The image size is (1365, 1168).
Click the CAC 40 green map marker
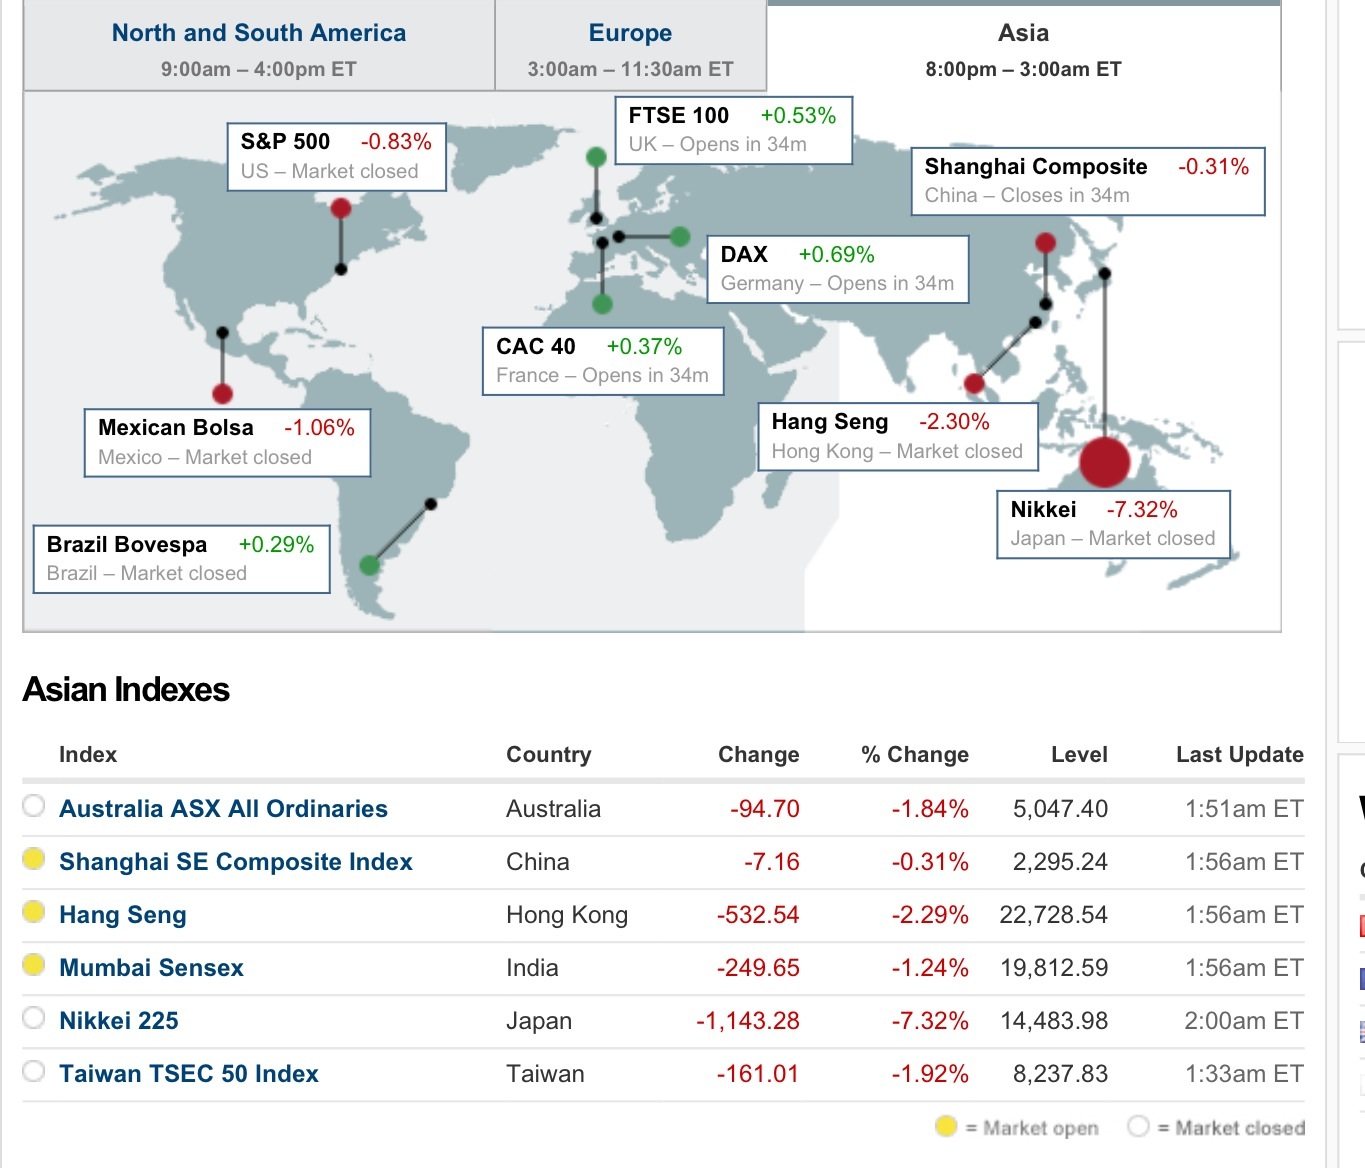(602, 304)
